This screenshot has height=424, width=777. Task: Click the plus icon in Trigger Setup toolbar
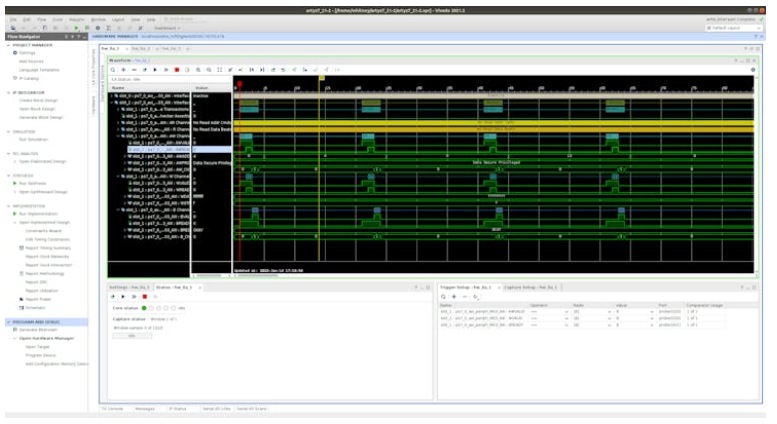click(x=453, y=296)
